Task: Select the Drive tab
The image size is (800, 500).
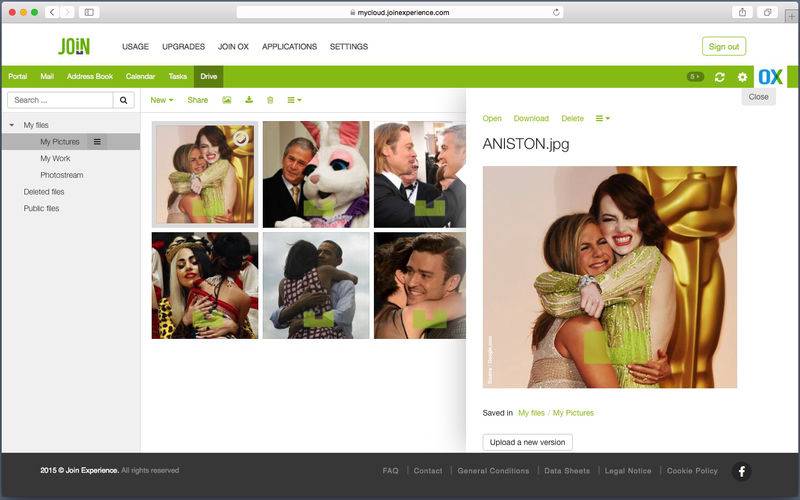Action: click(208, 77)
